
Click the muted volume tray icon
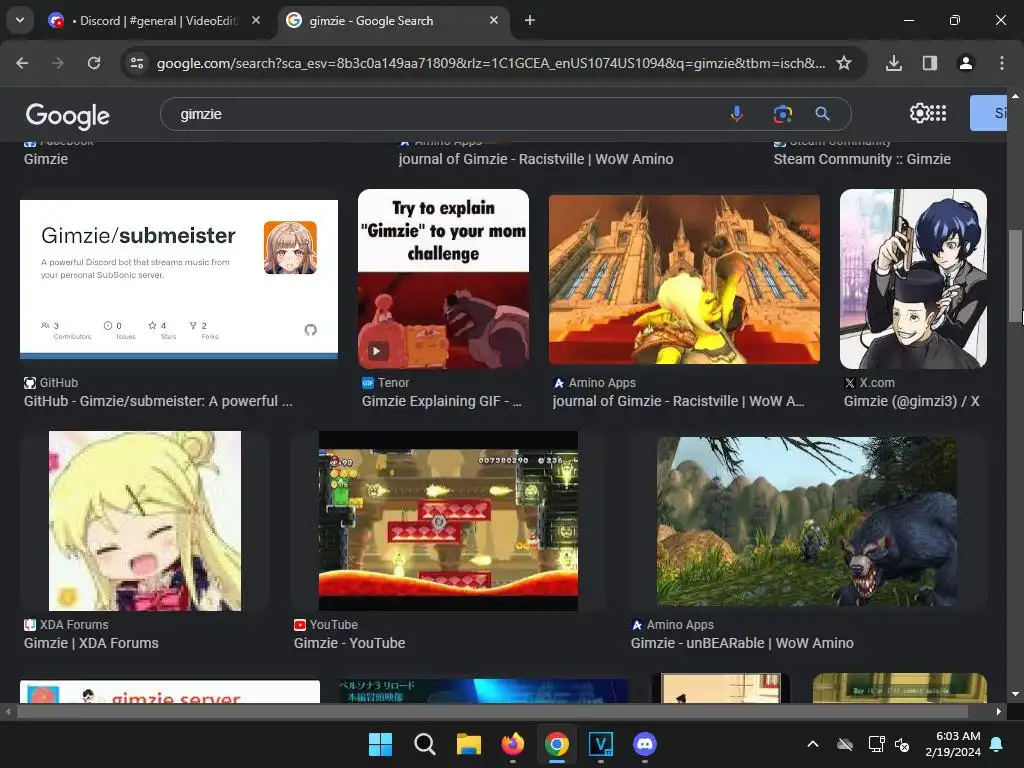(x=902, y=744)
